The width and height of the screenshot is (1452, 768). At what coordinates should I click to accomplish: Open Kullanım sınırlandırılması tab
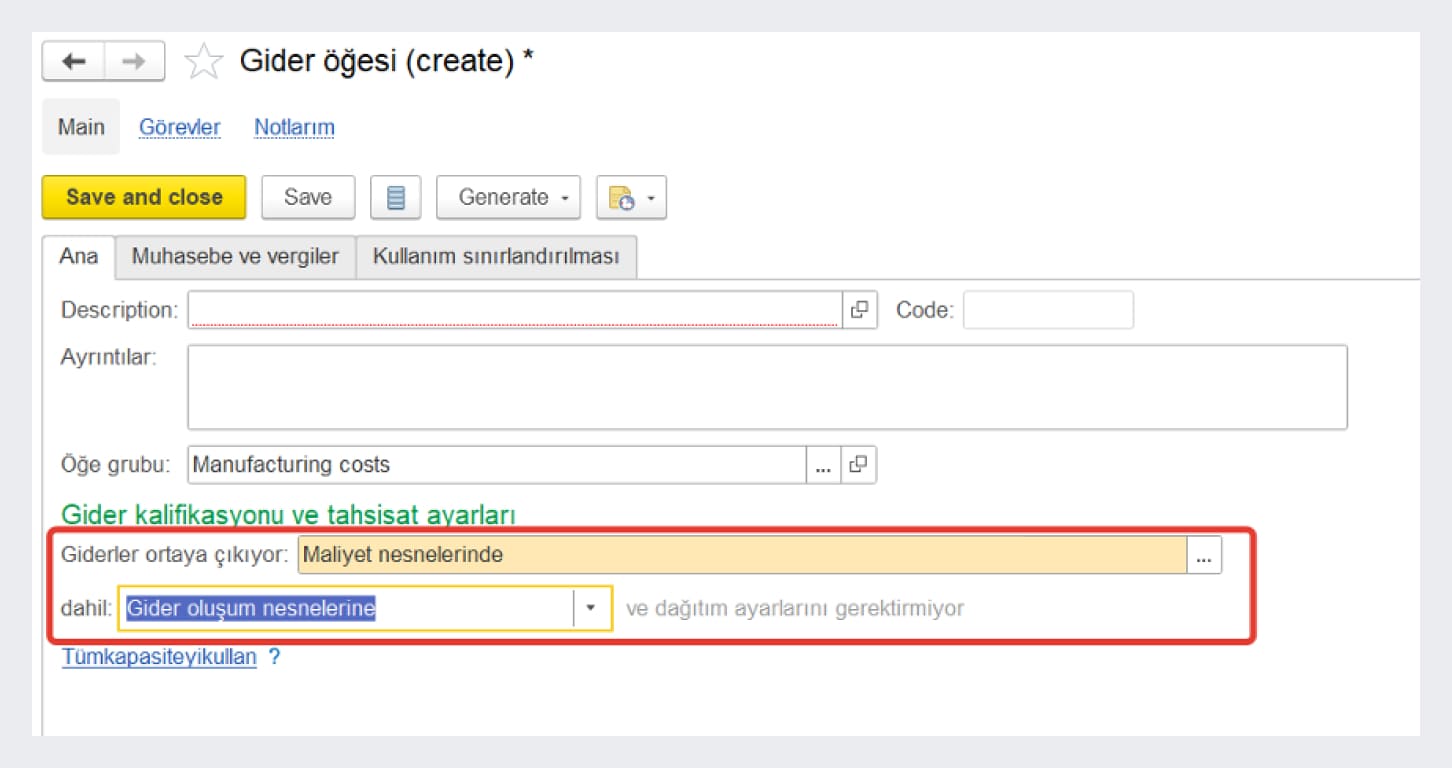click(x=496, y=256)
